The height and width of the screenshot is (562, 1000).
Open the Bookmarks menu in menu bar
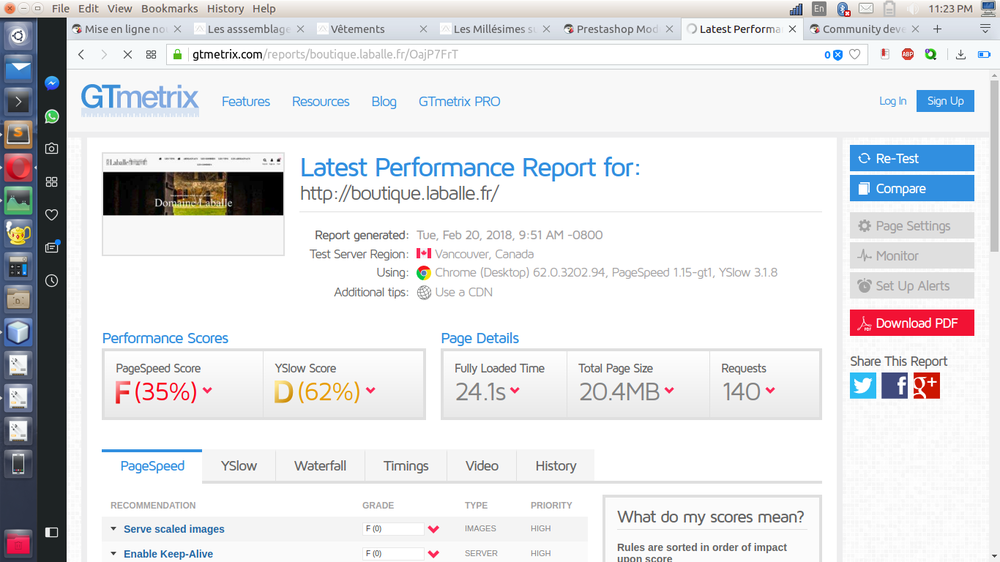(170, 9)
